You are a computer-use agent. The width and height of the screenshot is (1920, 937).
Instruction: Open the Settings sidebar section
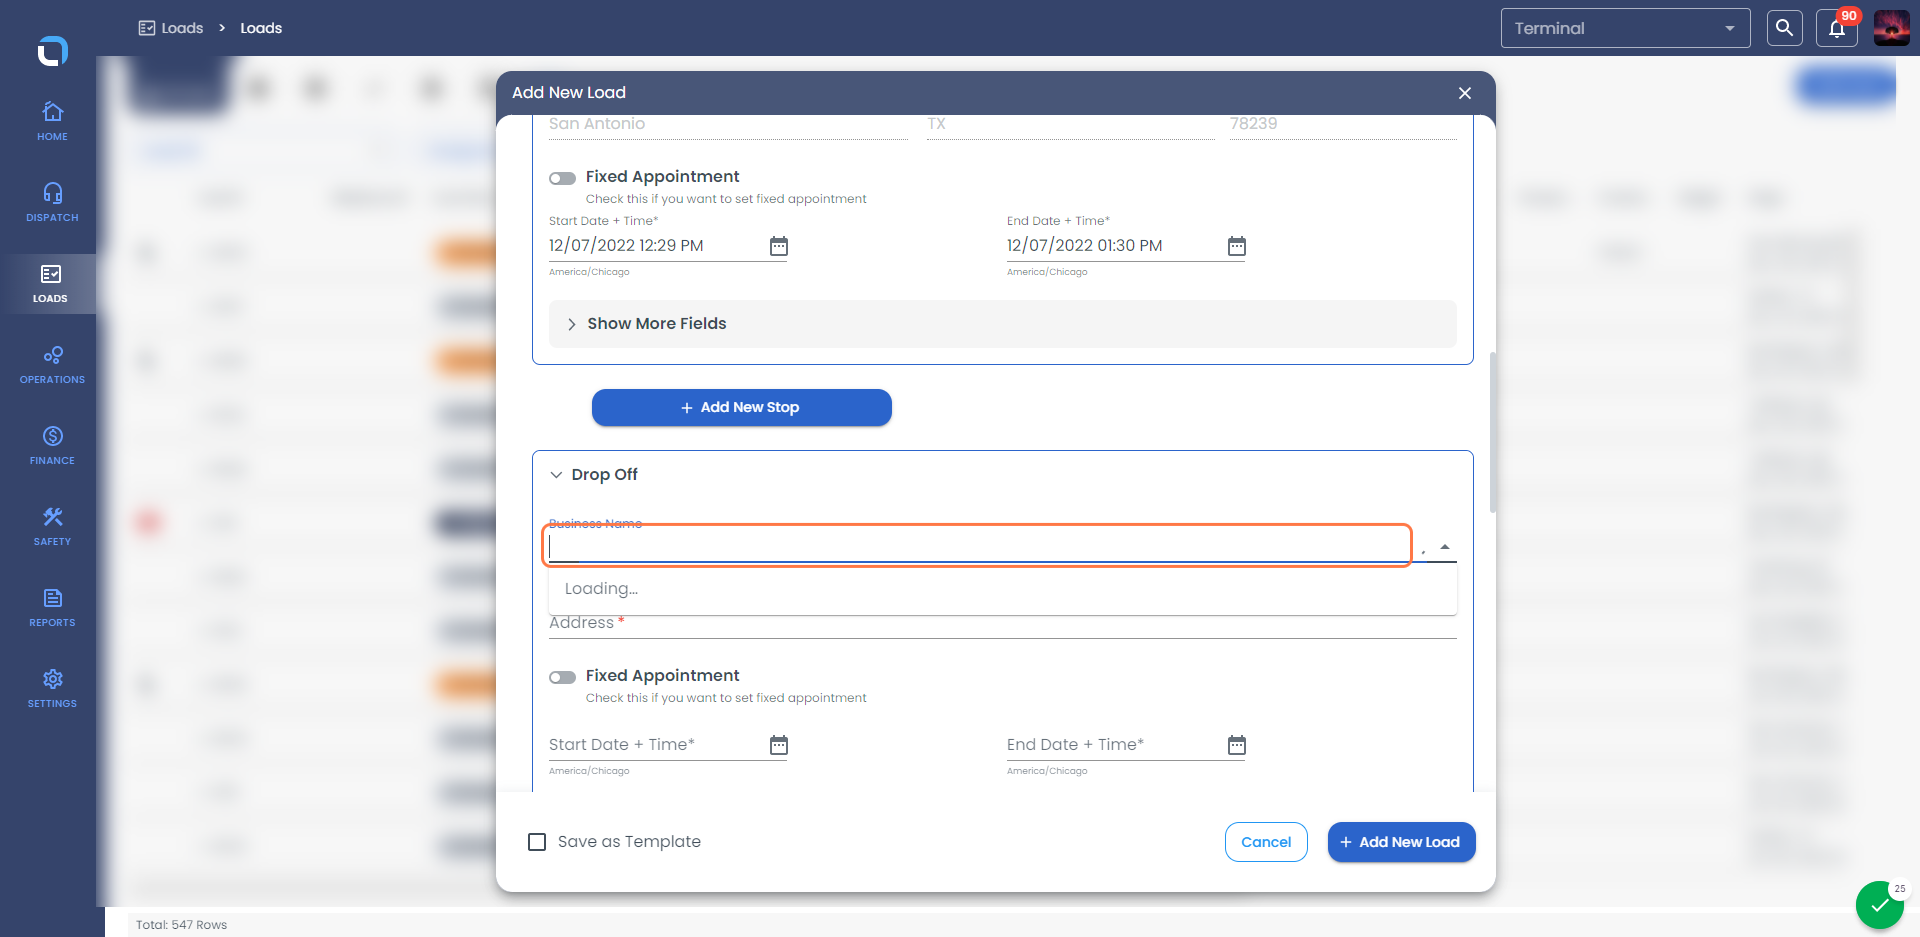[52, 689]
